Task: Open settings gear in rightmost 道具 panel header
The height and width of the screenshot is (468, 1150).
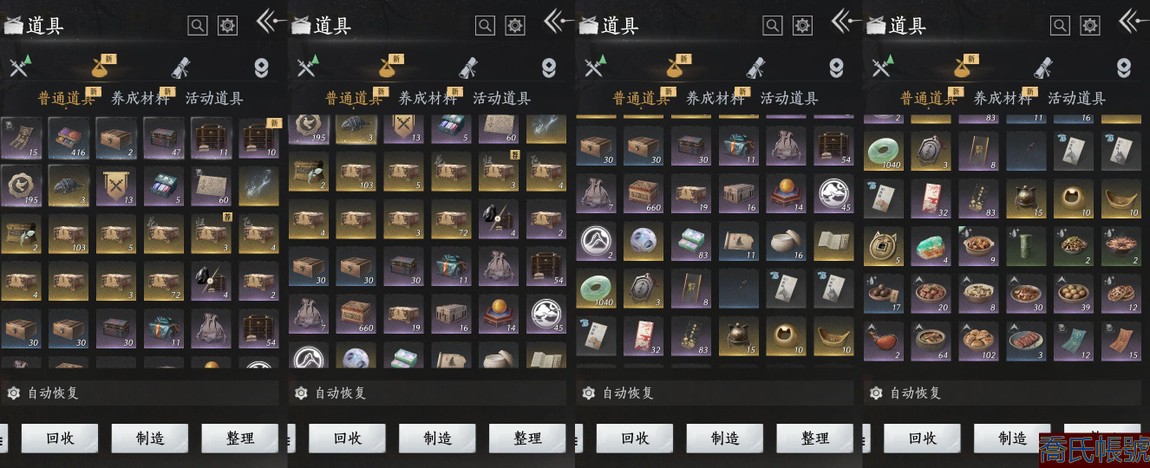Action: point(1091,26)
